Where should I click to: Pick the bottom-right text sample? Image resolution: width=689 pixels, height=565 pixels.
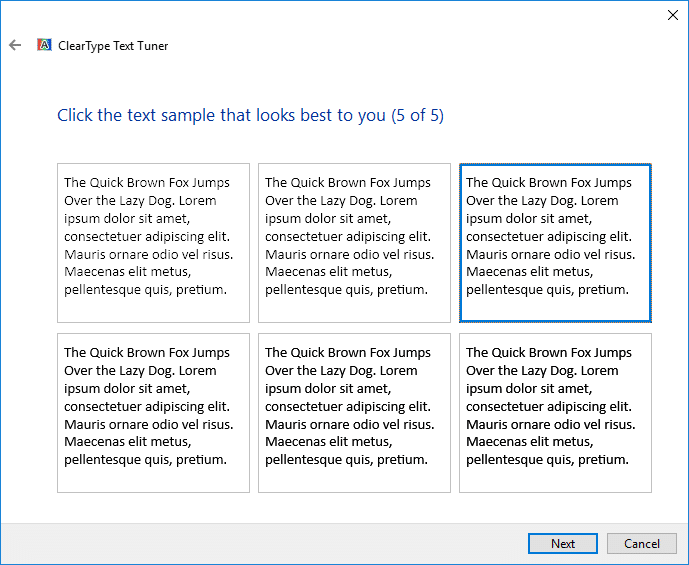tap(555, 413)
